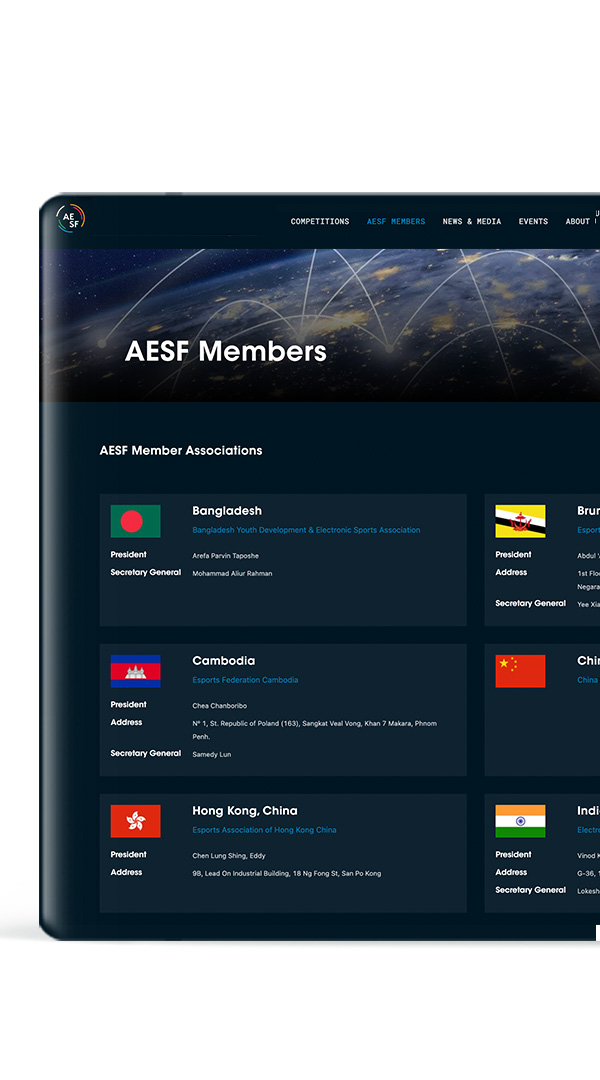Click the Secretary General label in India card
600x1080 pixels.
[x=530, y=890]
